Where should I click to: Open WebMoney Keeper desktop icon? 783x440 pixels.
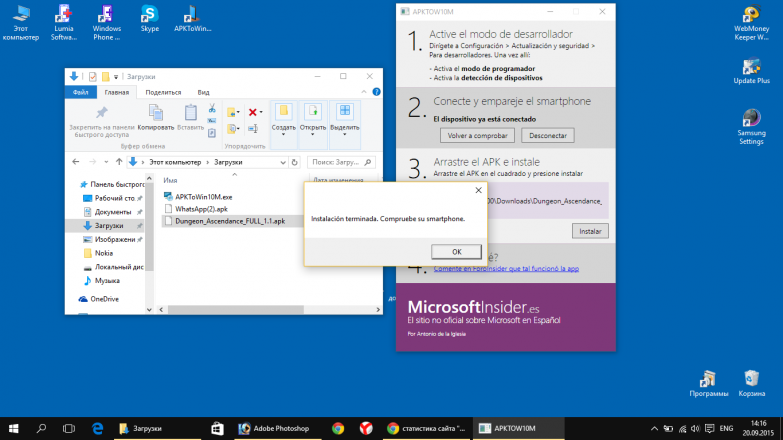pyautogui.click(x=751, y=22)
